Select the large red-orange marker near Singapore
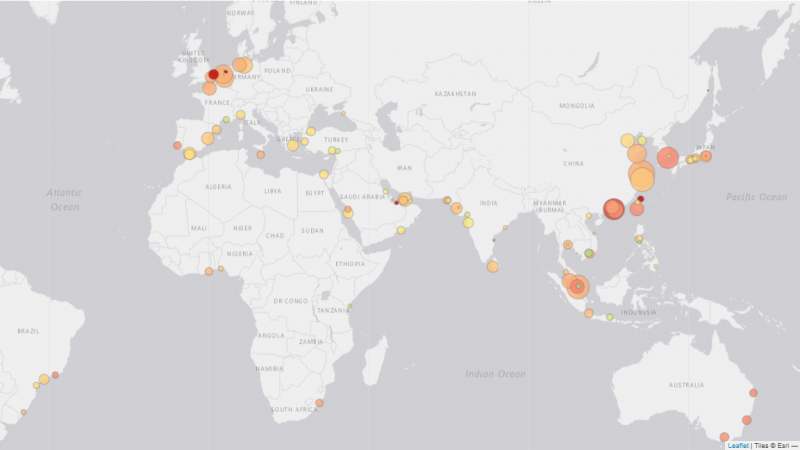Image resolution: width=800 pixels, height=450 pixels. click(x=578, y=289)
